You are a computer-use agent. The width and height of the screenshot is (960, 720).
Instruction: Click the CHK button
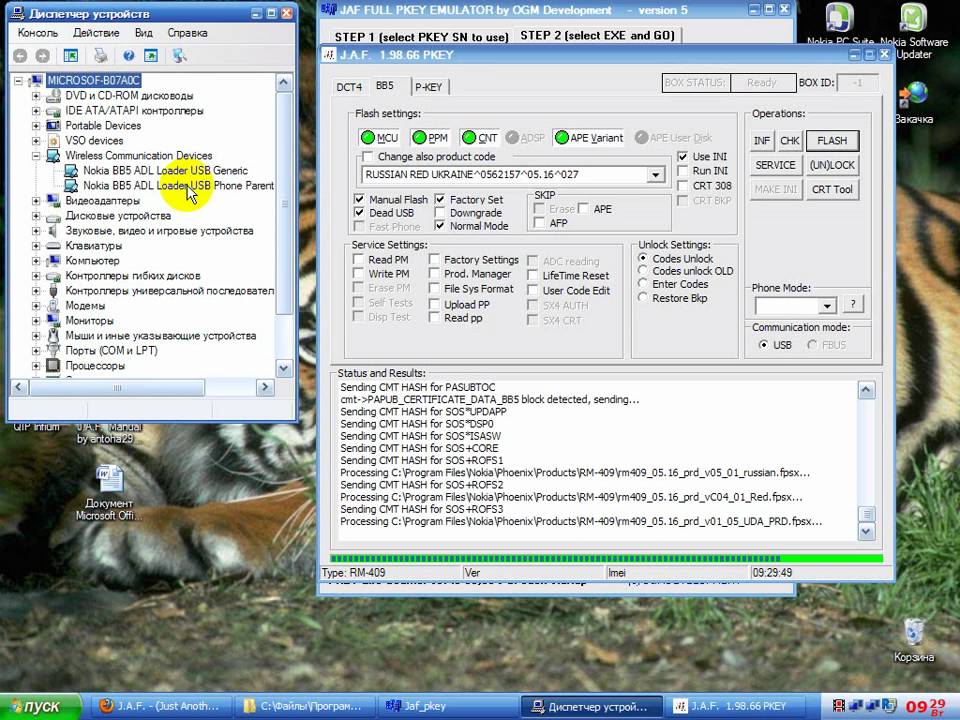click(789, 141)
